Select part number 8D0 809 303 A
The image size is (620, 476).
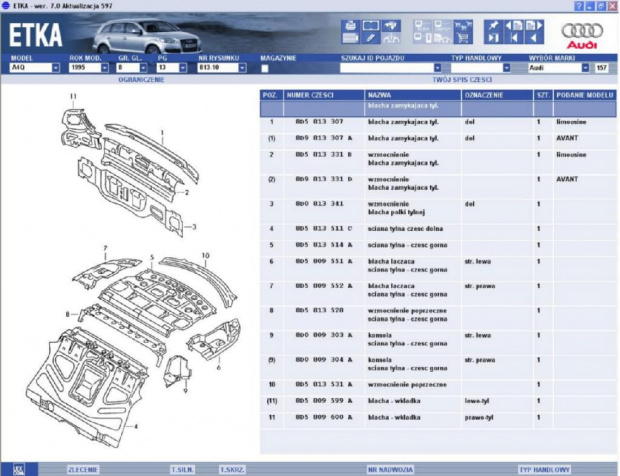324,335
